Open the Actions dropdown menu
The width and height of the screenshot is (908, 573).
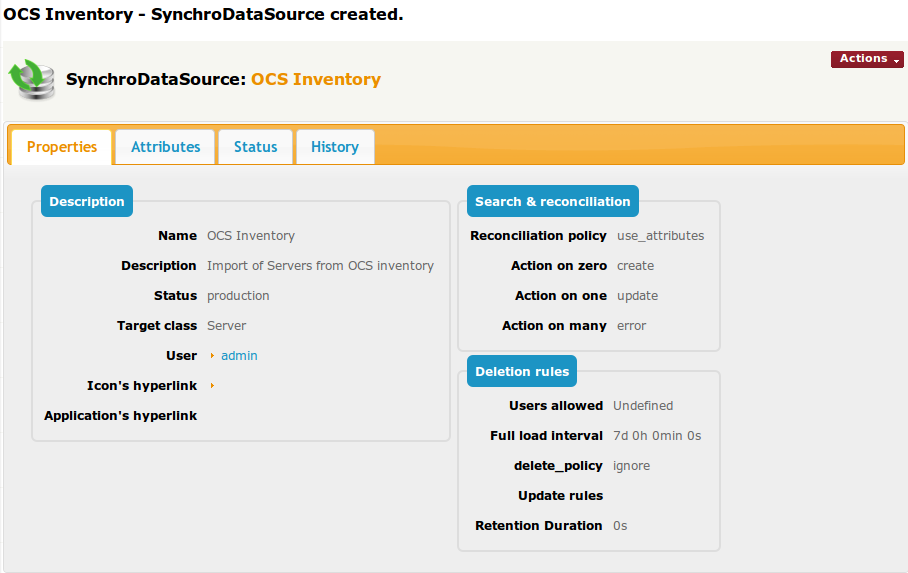[x=866, y=59]
